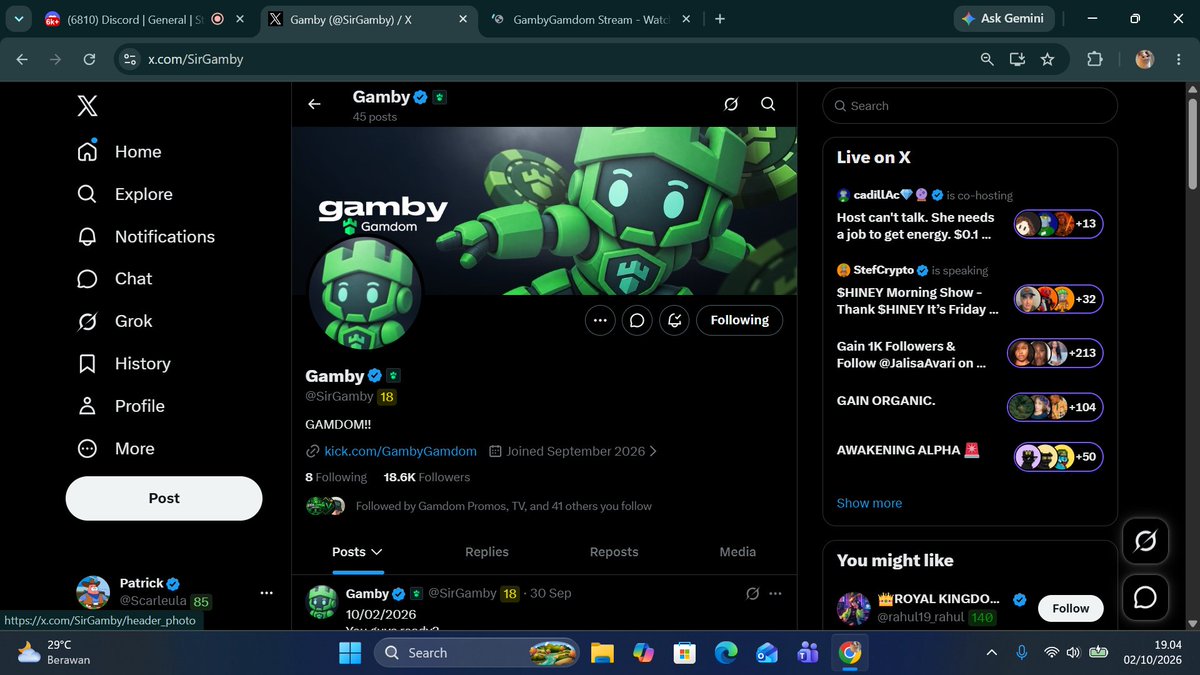Expand the More menu in the sidebar
1200x675 pixels.
(116, 448)
